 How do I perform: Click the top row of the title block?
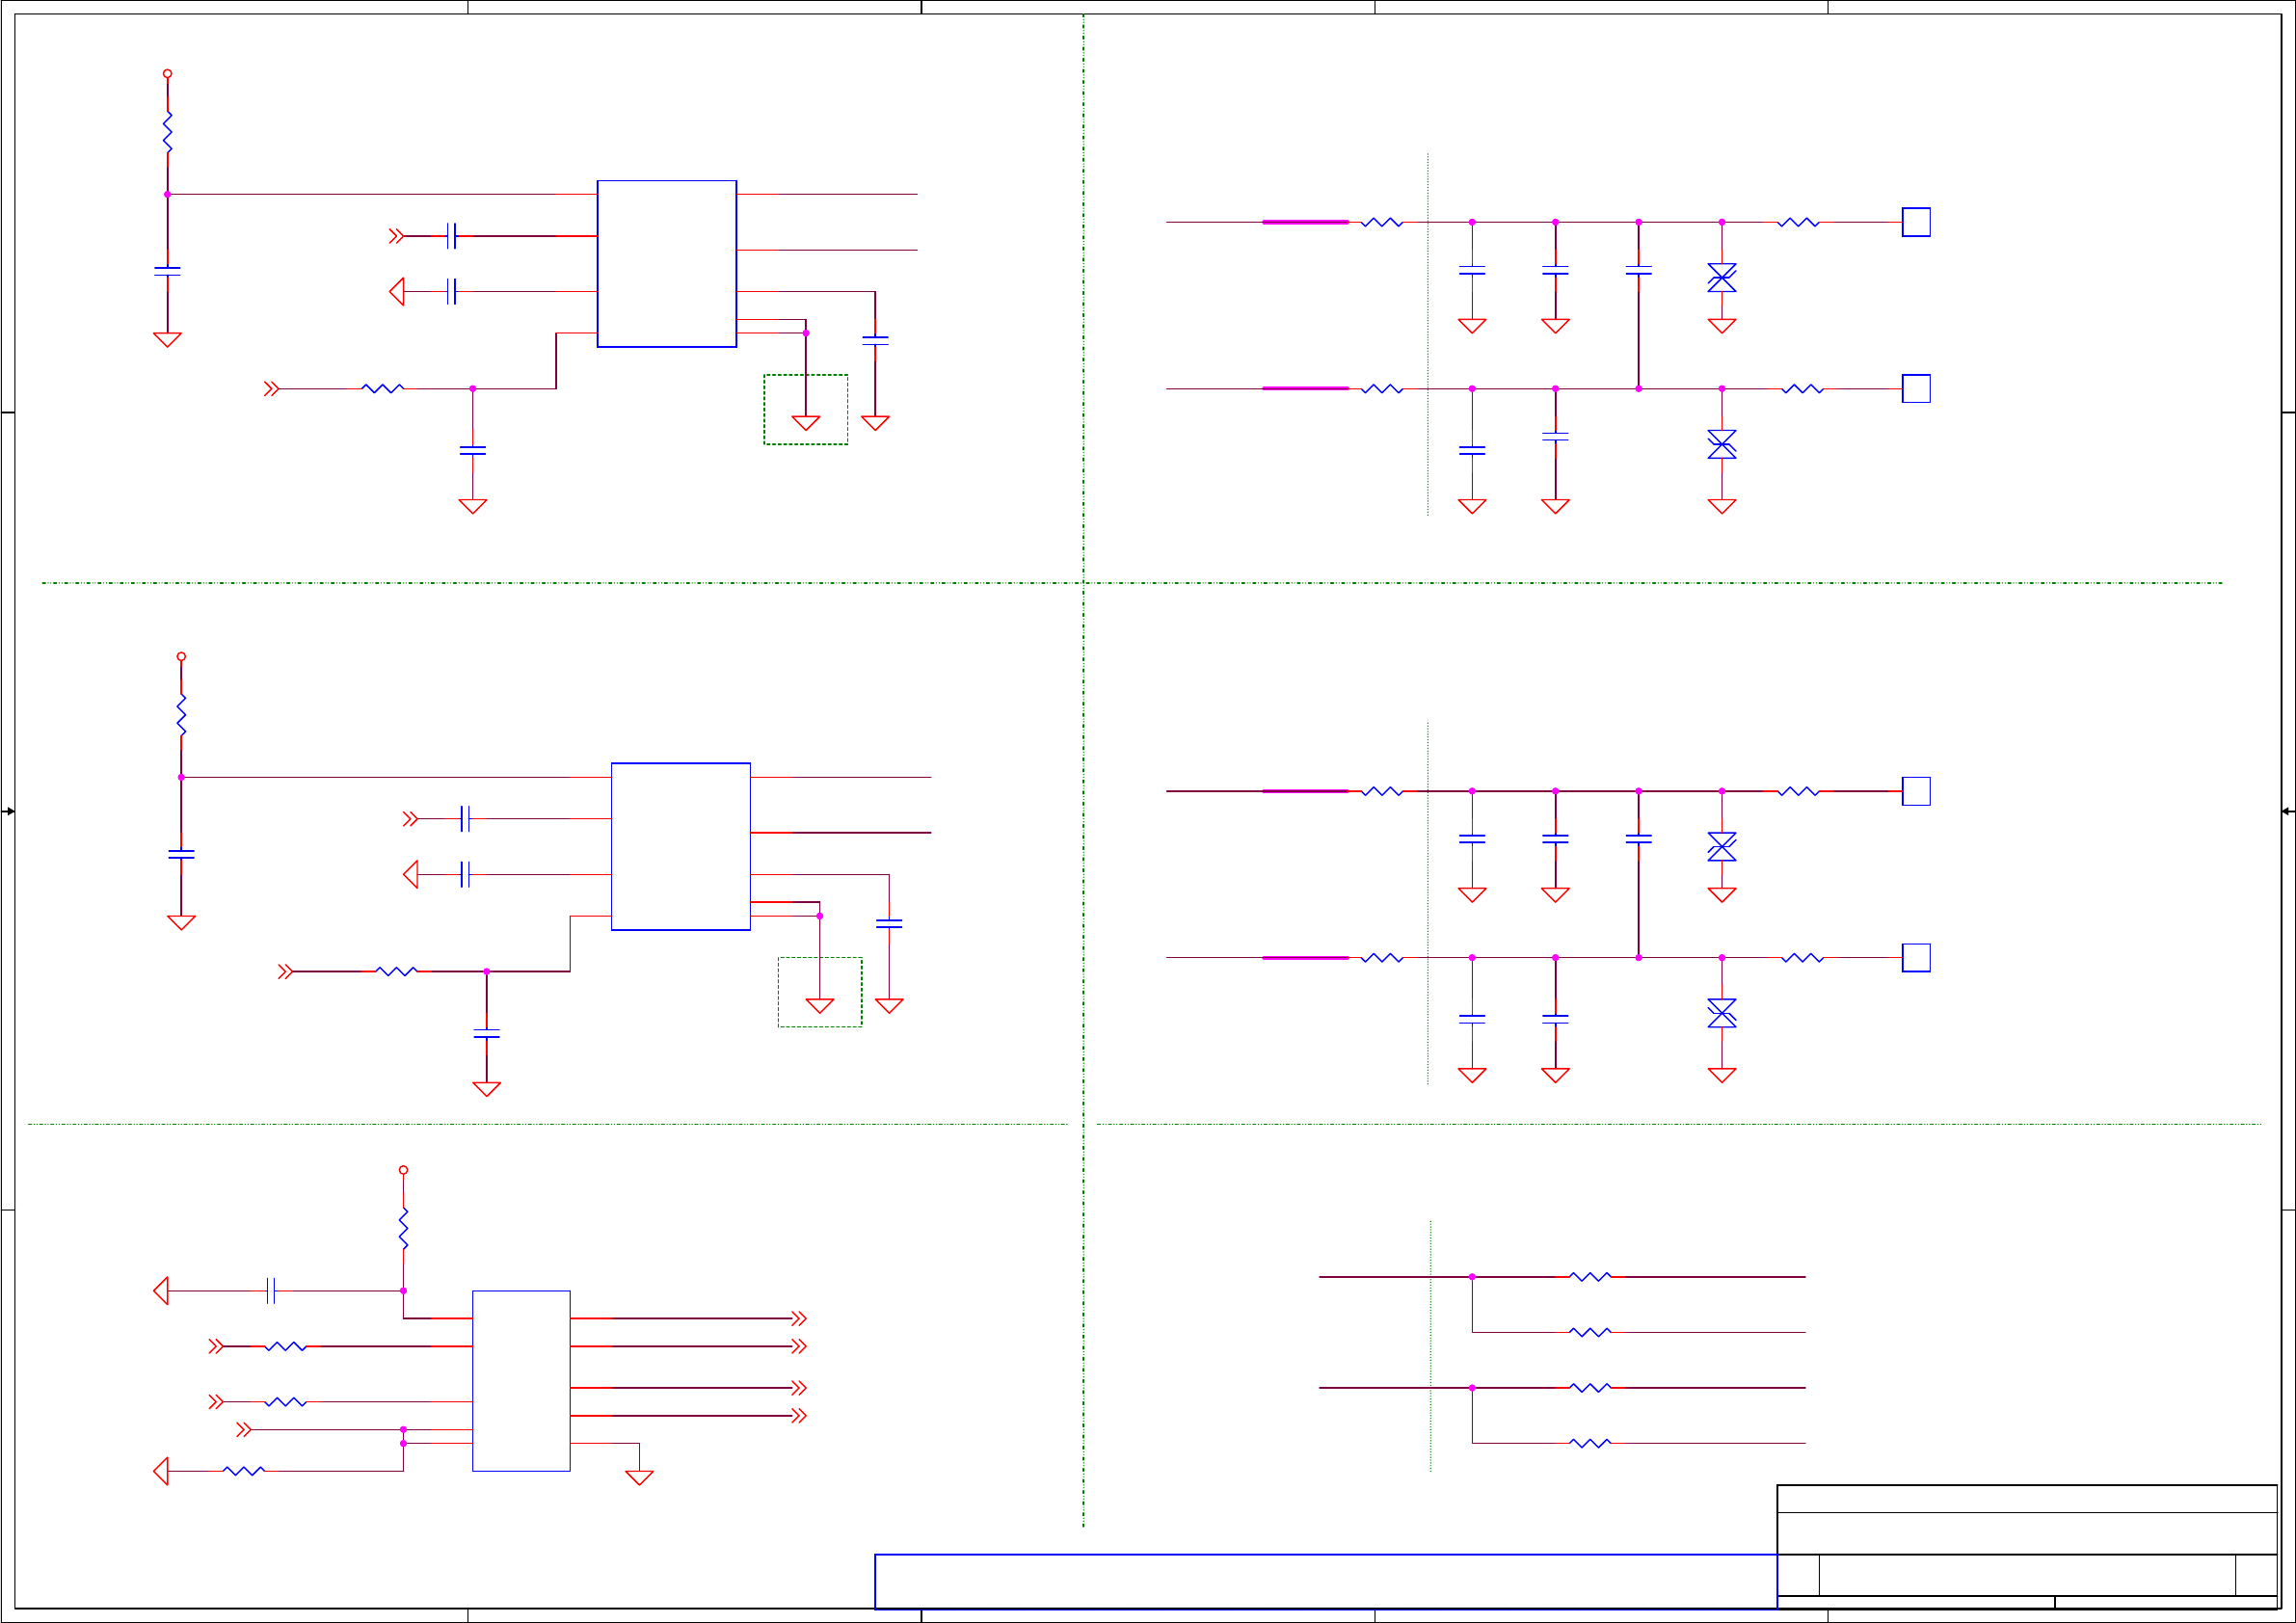pos(2026,1499)
